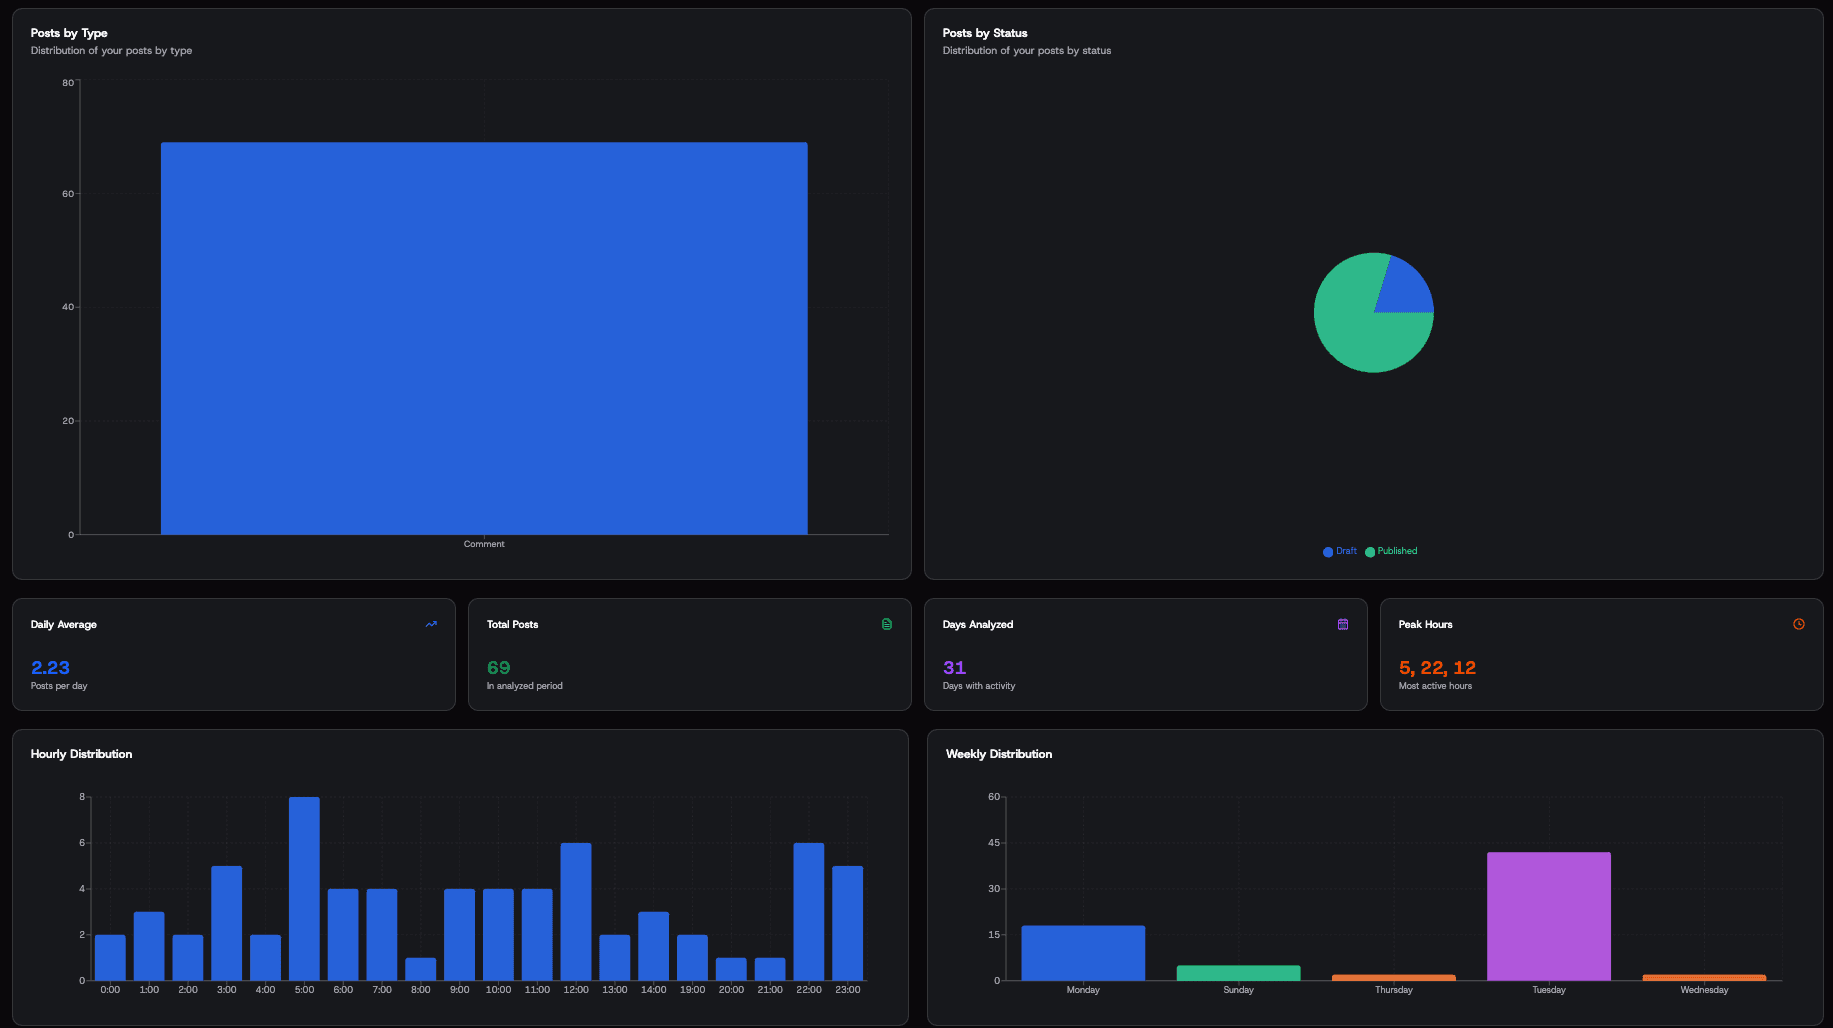Click the Posts by Type heading
The width and height of the screenshot is (1833, 1028).
[69, 33]
